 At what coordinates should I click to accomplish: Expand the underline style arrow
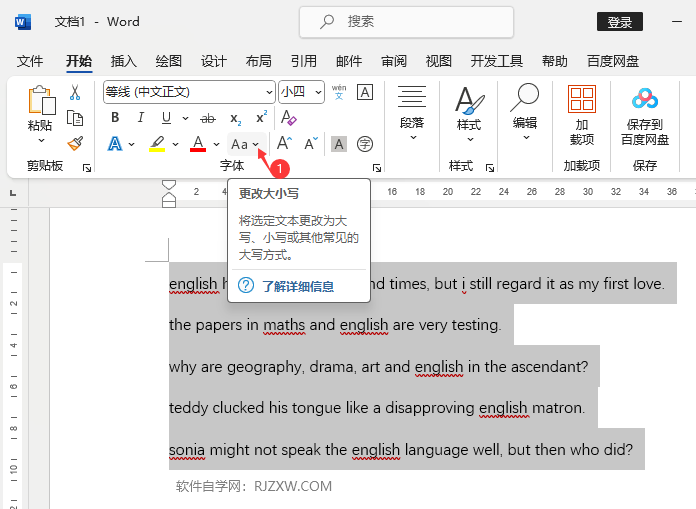click(185, 118)
